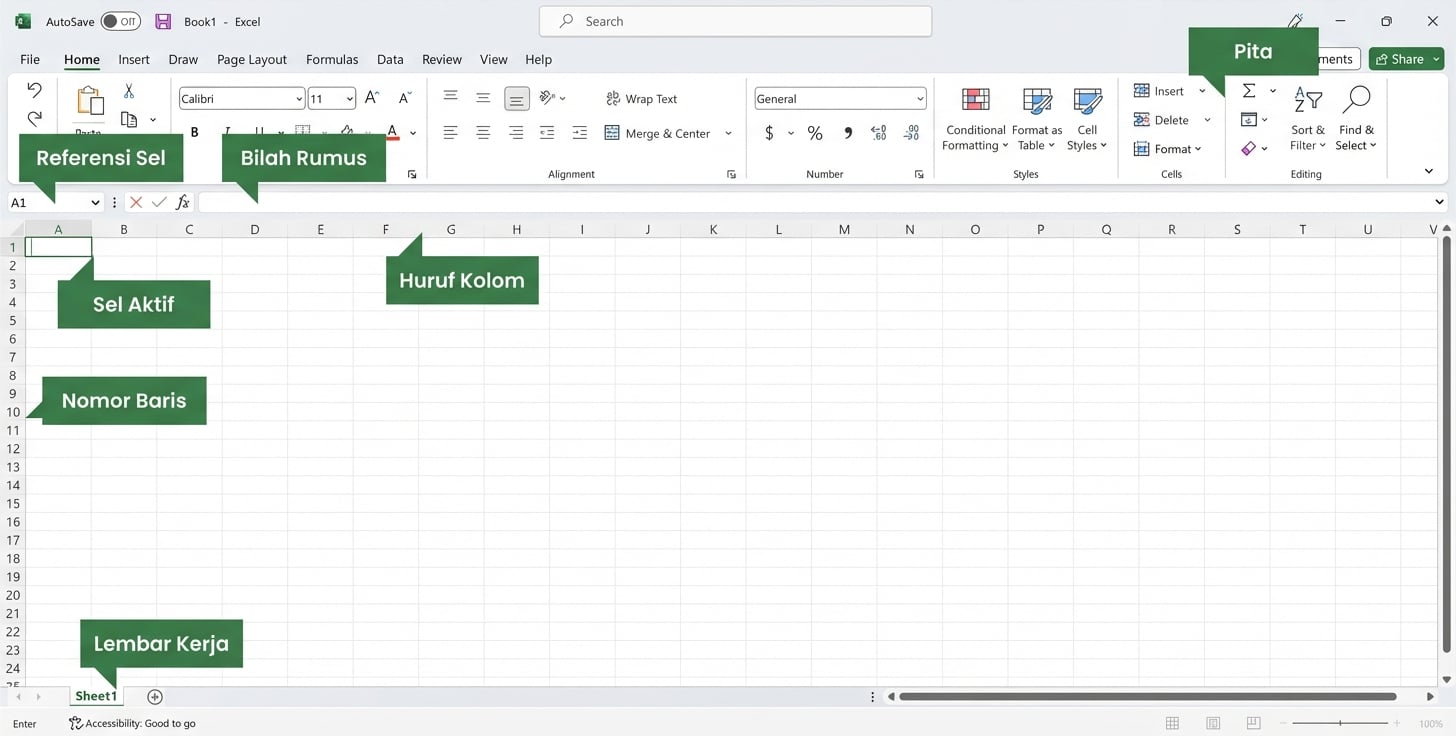This screenshot has width=1456, height=736.
Task: Toggle underline formatting
Action: pyautogui.click(x=258, y=131)
